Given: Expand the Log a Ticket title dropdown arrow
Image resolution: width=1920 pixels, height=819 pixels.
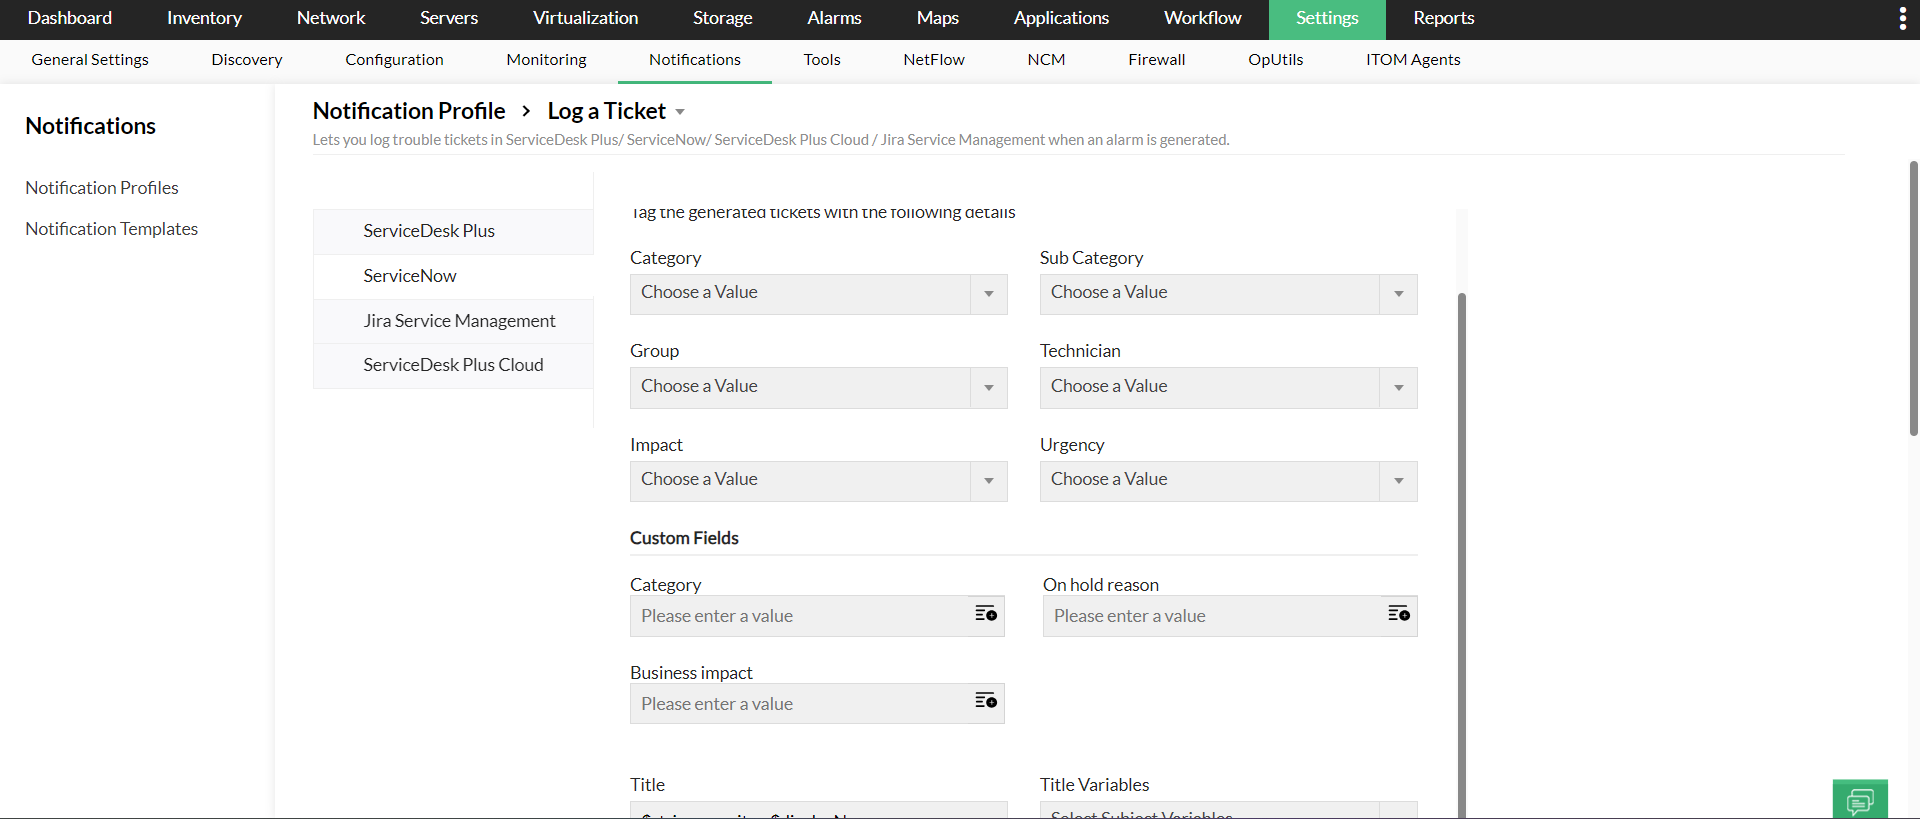Looking at the screenshot, I should pos(680,112).
